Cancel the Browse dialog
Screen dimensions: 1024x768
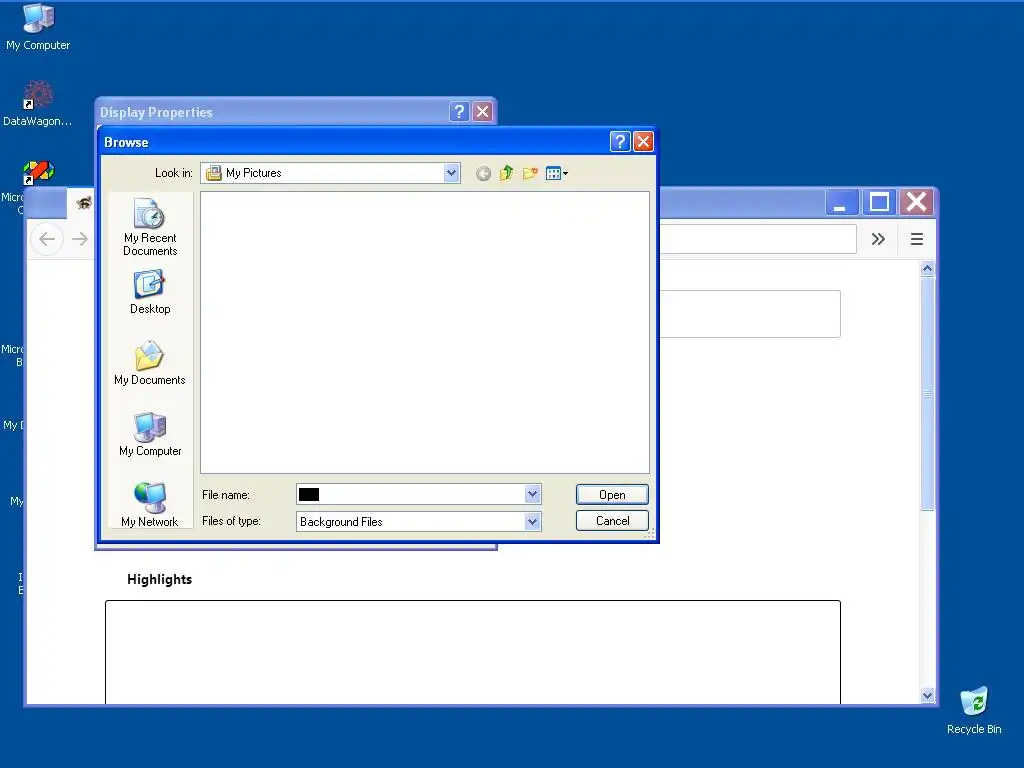612,520
